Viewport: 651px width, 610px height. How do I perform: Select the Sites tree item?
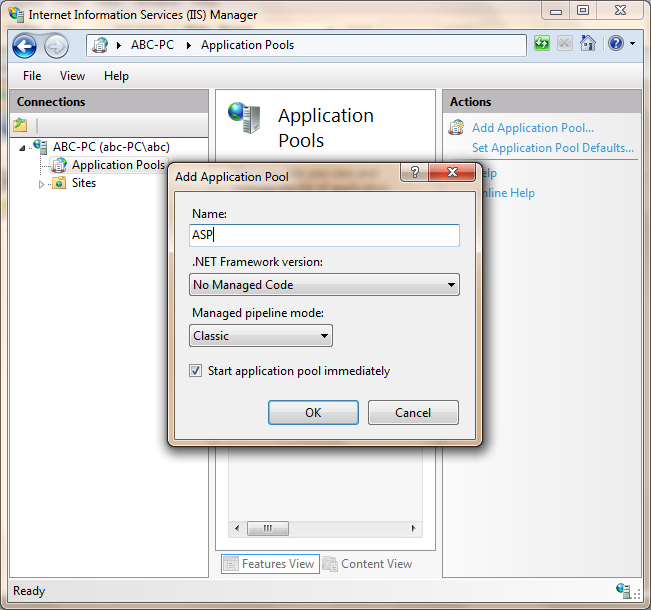[84, 183]
